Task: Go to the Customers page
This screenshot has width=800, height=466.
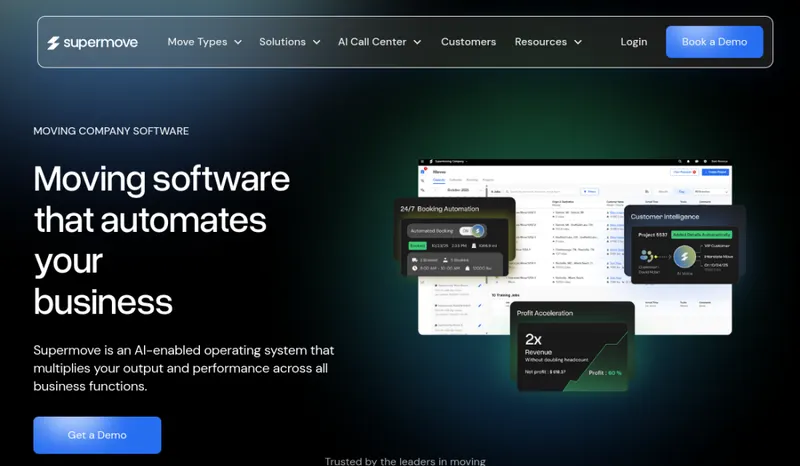Action: pos(468,42)
